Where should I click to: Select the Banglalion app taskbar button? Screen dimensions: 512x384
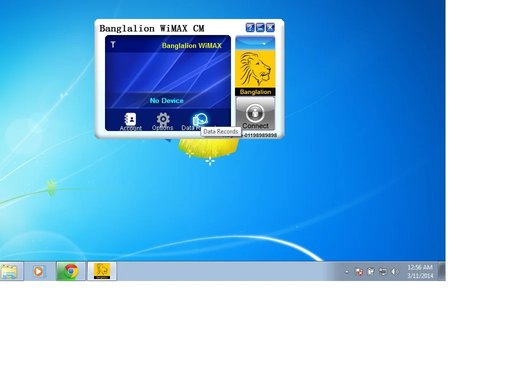(x=102, y=271)
